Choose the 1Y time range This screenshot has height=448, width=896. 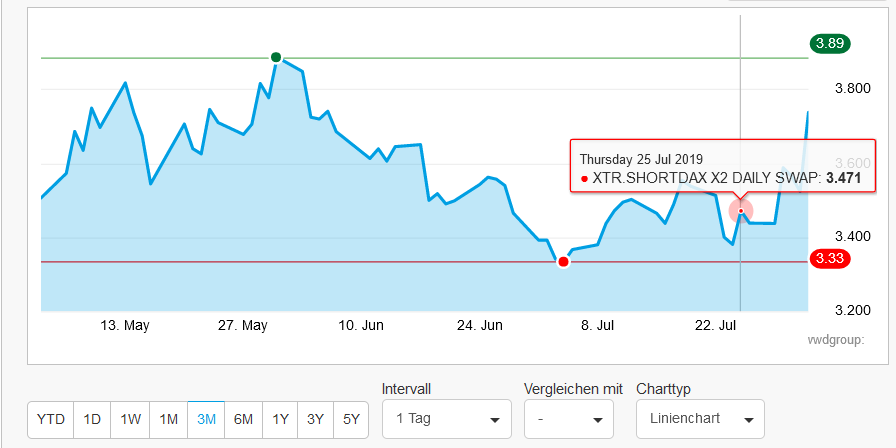[280, 420]
